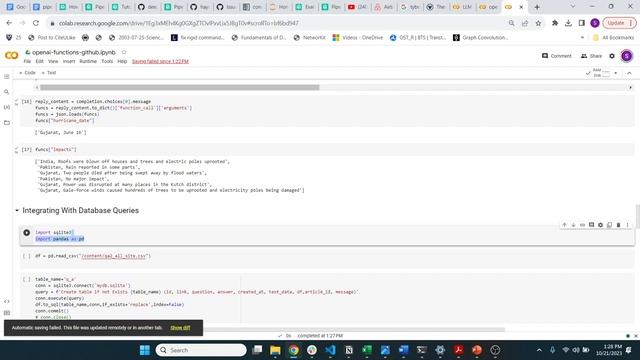640x360 pixels.
Task: Open a new Chrome tab
Action: click(x=537, y=7)
